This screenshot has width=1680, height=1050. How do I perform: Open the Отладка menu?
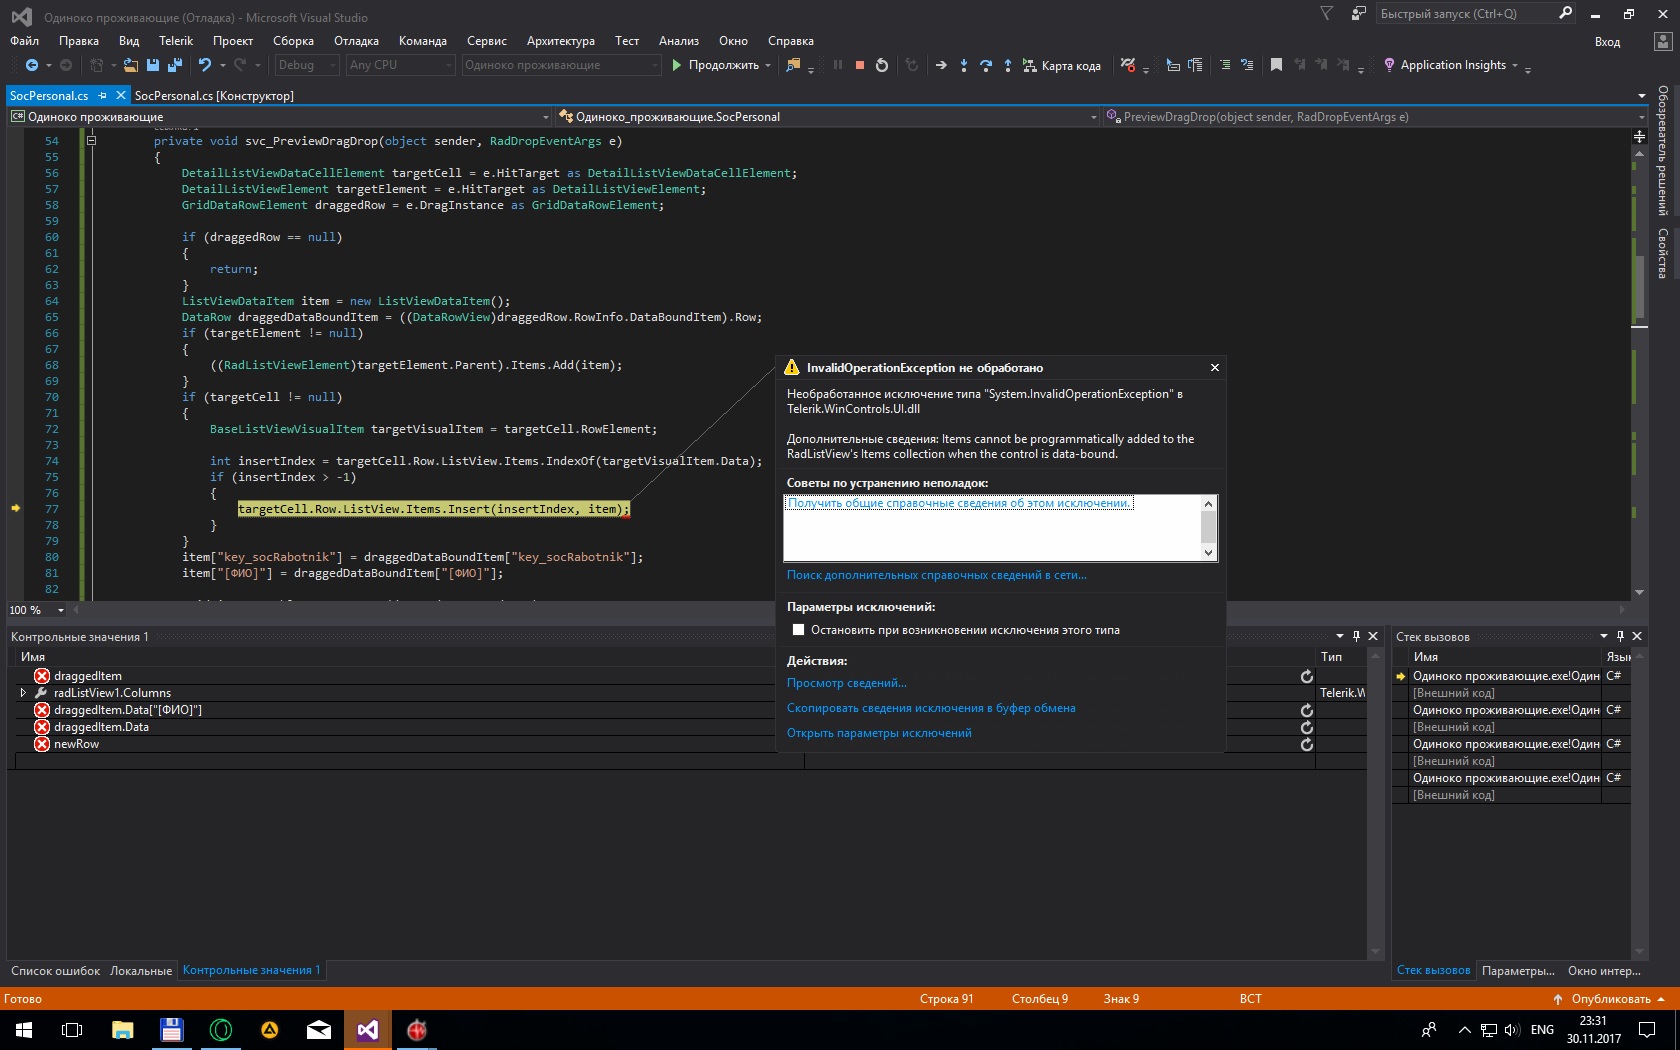coord(355,41)
